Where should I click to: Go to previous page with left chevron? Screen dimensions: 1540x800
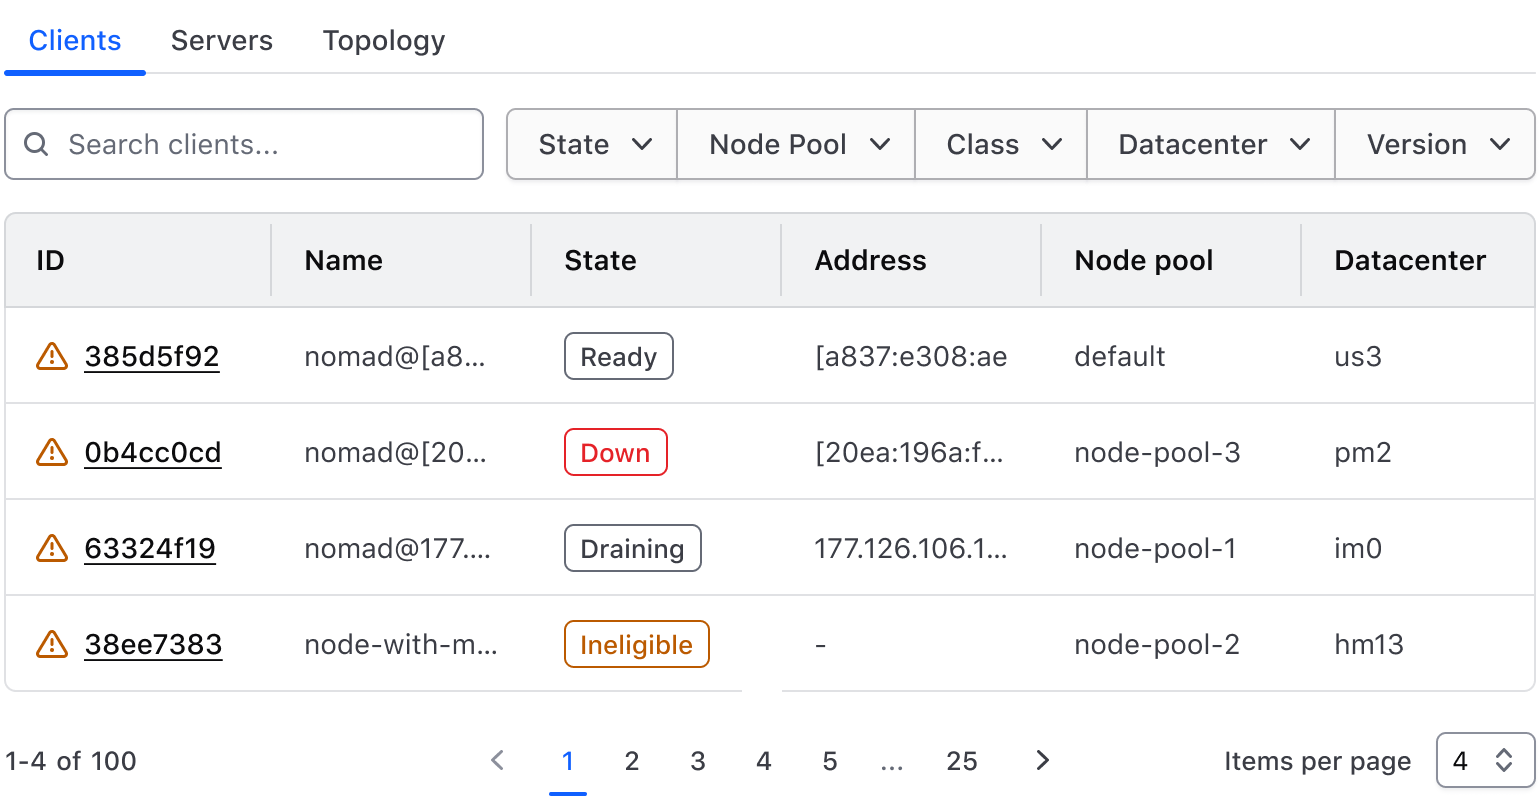pyautogui.click(x=498, y=761)
